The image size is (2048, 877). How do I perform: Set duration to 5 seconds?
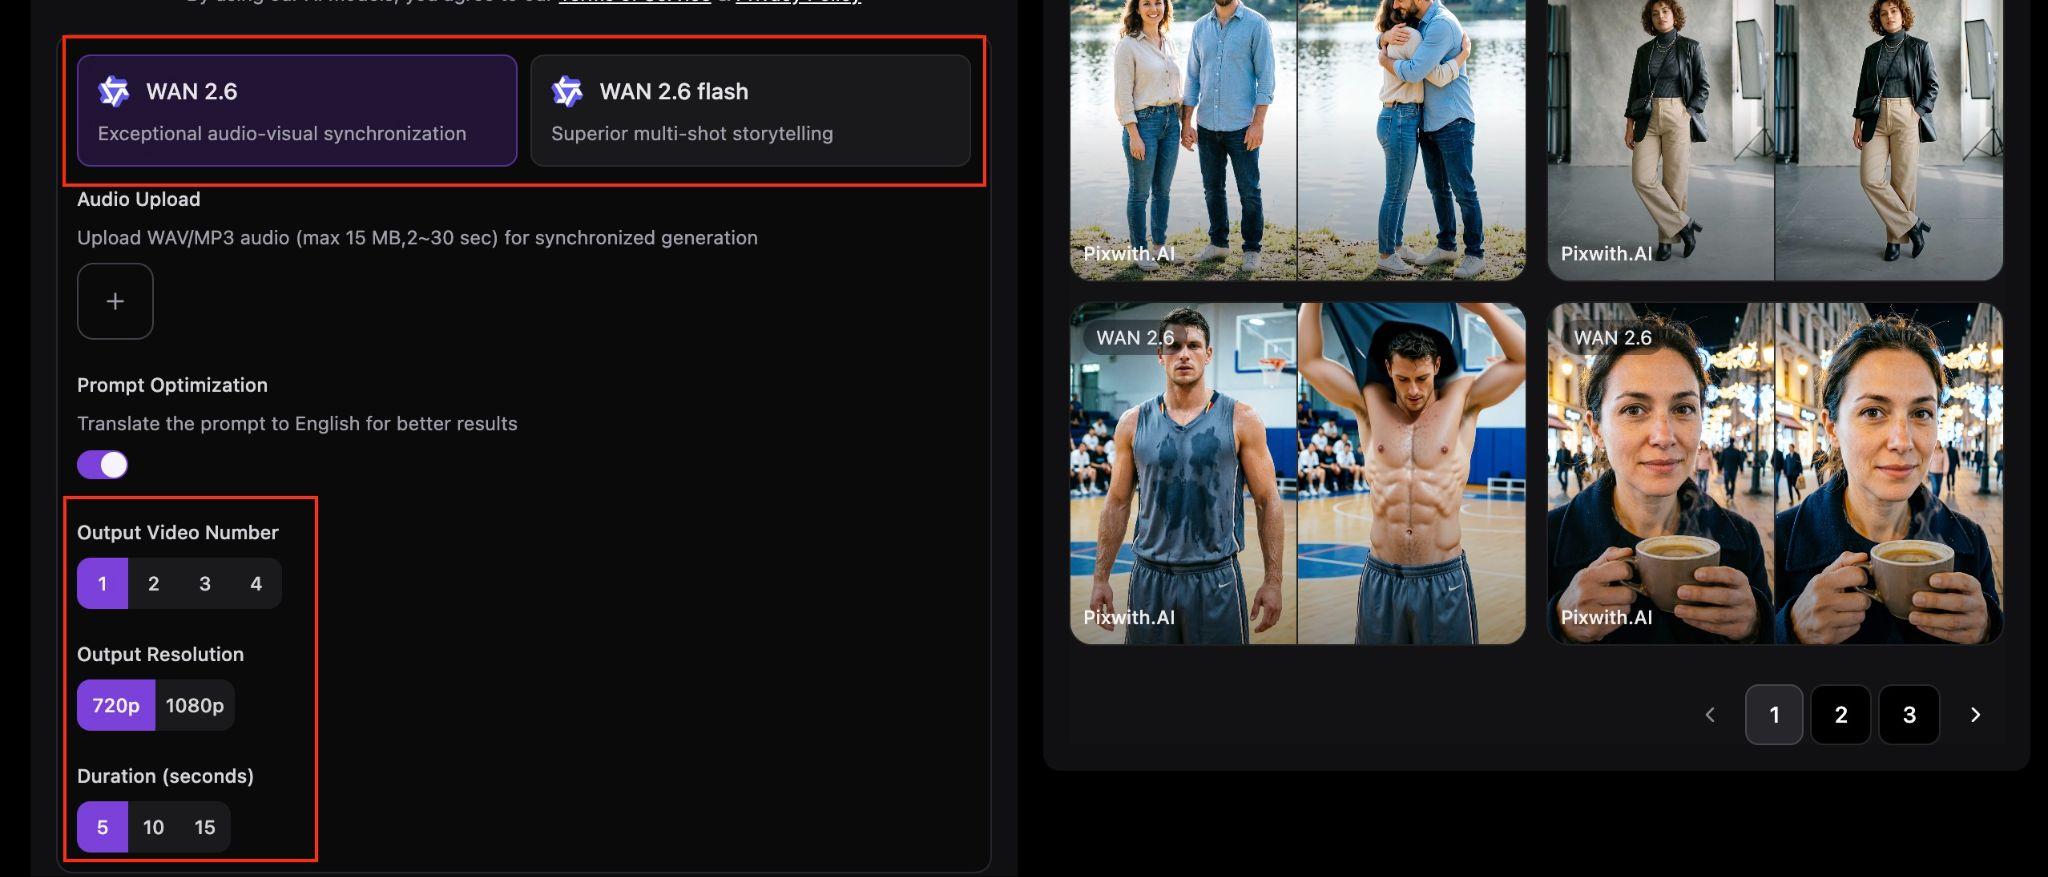click(x=102, y=828)
